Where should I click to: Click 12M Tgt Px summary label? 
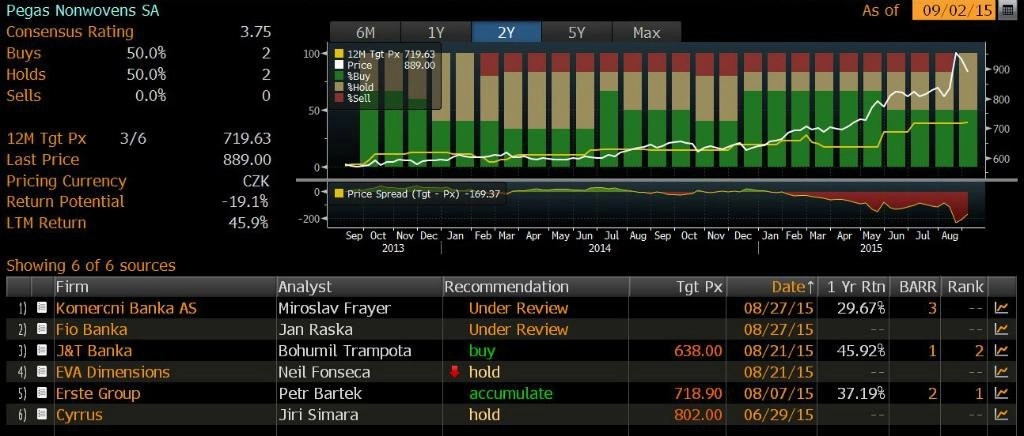(x=46, y=138)
